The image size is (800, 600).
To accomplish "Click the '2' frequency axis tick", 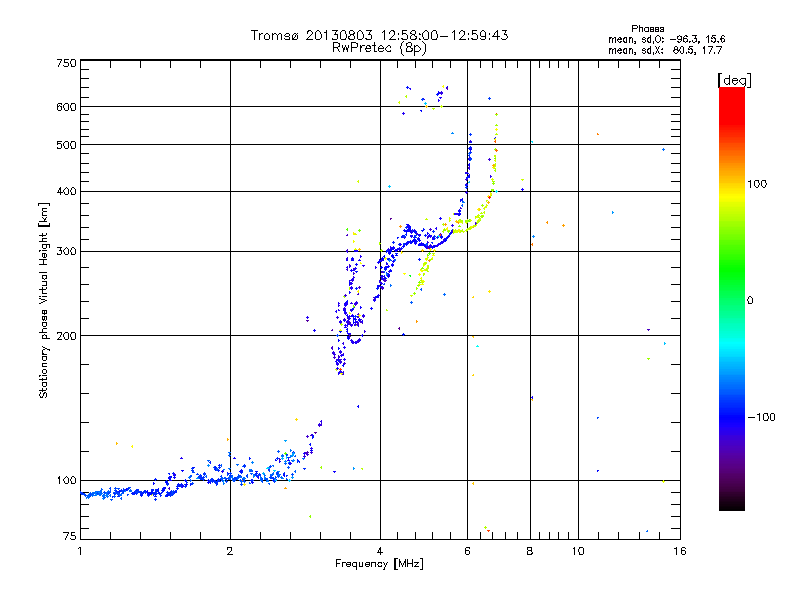I will (230, 551).
